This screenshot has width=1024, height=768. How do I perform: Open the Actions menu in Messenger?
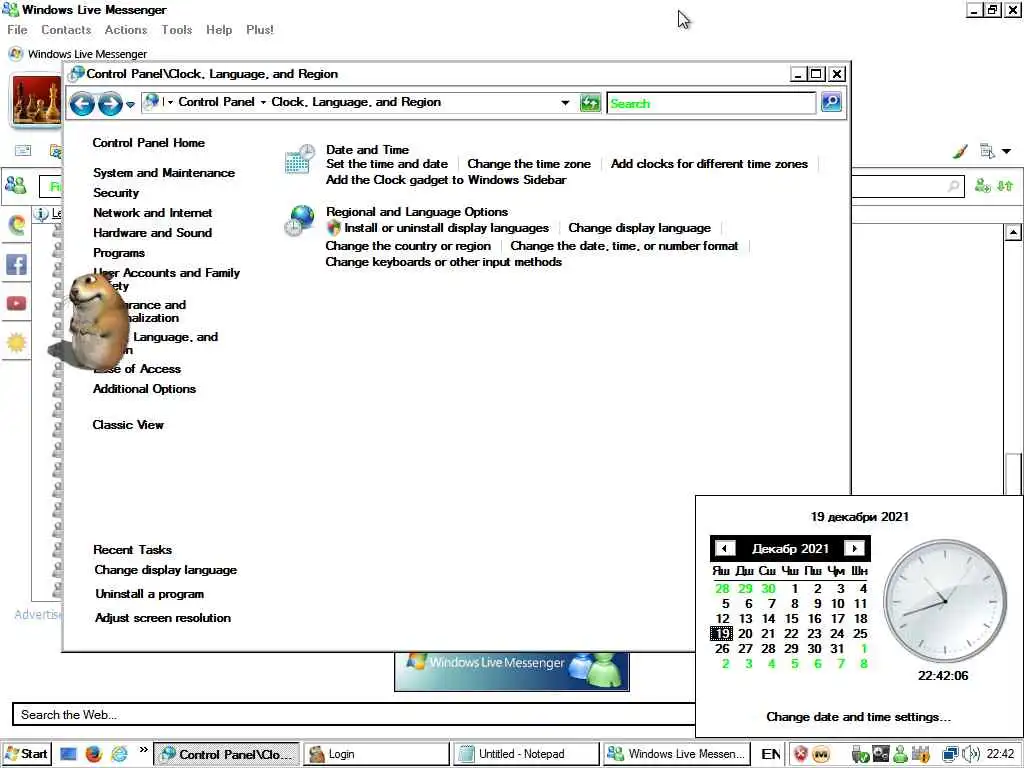point(125,30)
